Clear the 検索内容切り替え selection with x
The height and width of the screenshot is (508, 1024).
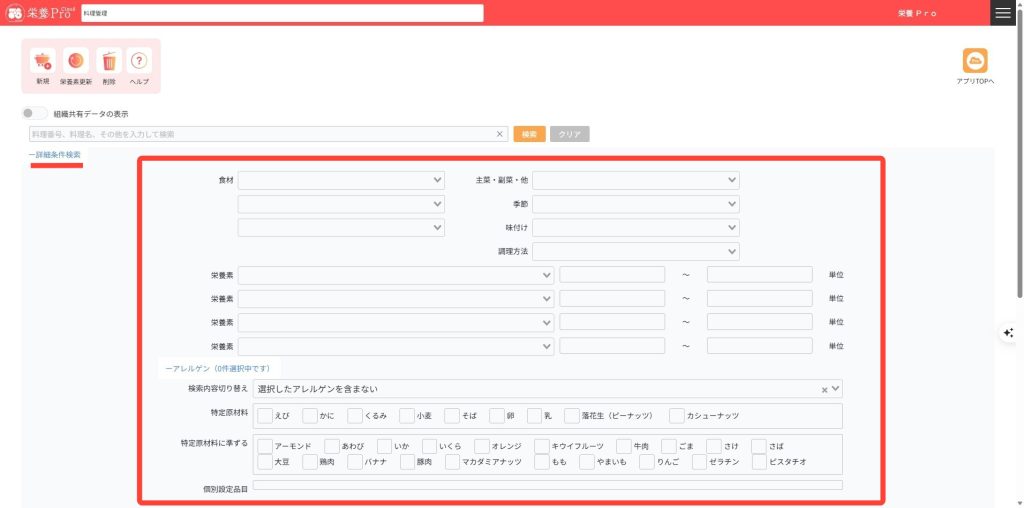pyautogui.click(x=824, y=390)
